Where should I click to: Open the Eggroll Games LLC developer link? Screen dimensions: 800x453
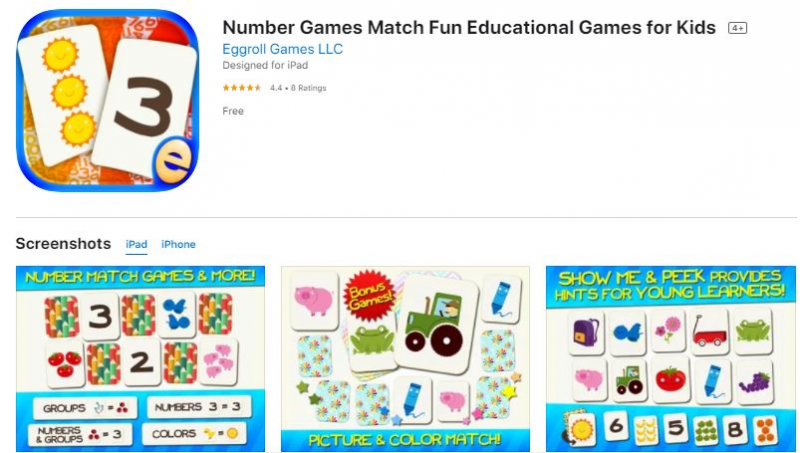coord(282,49)
